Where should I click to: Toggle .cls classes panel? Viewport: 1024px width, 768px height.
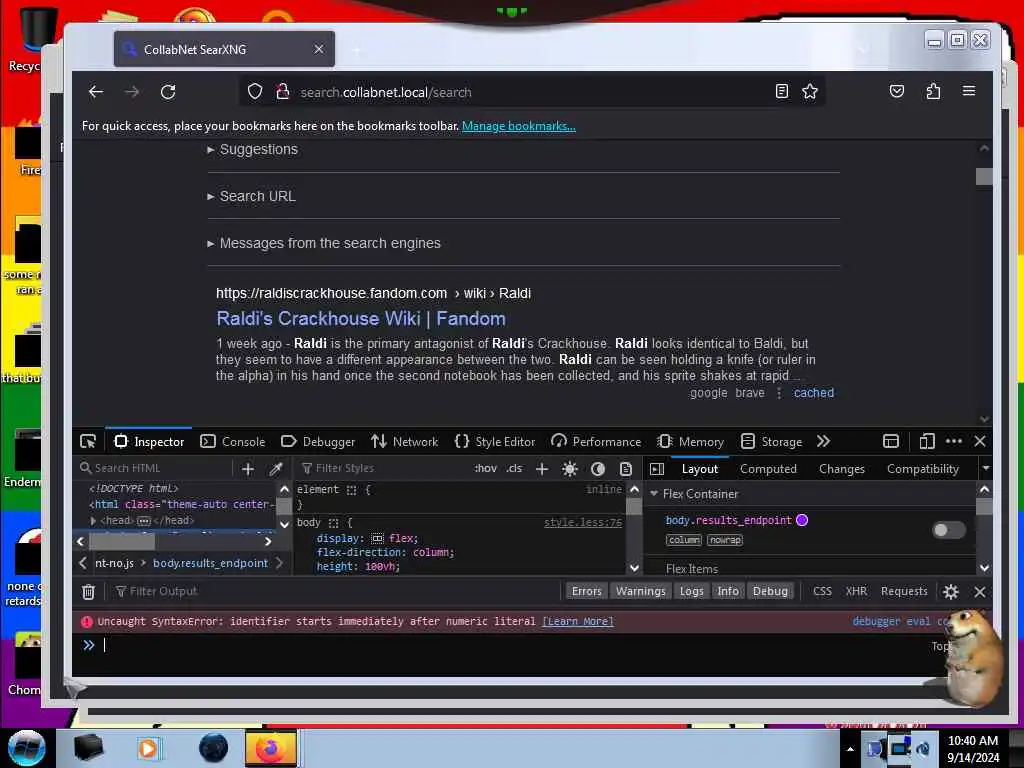point(514,468)
